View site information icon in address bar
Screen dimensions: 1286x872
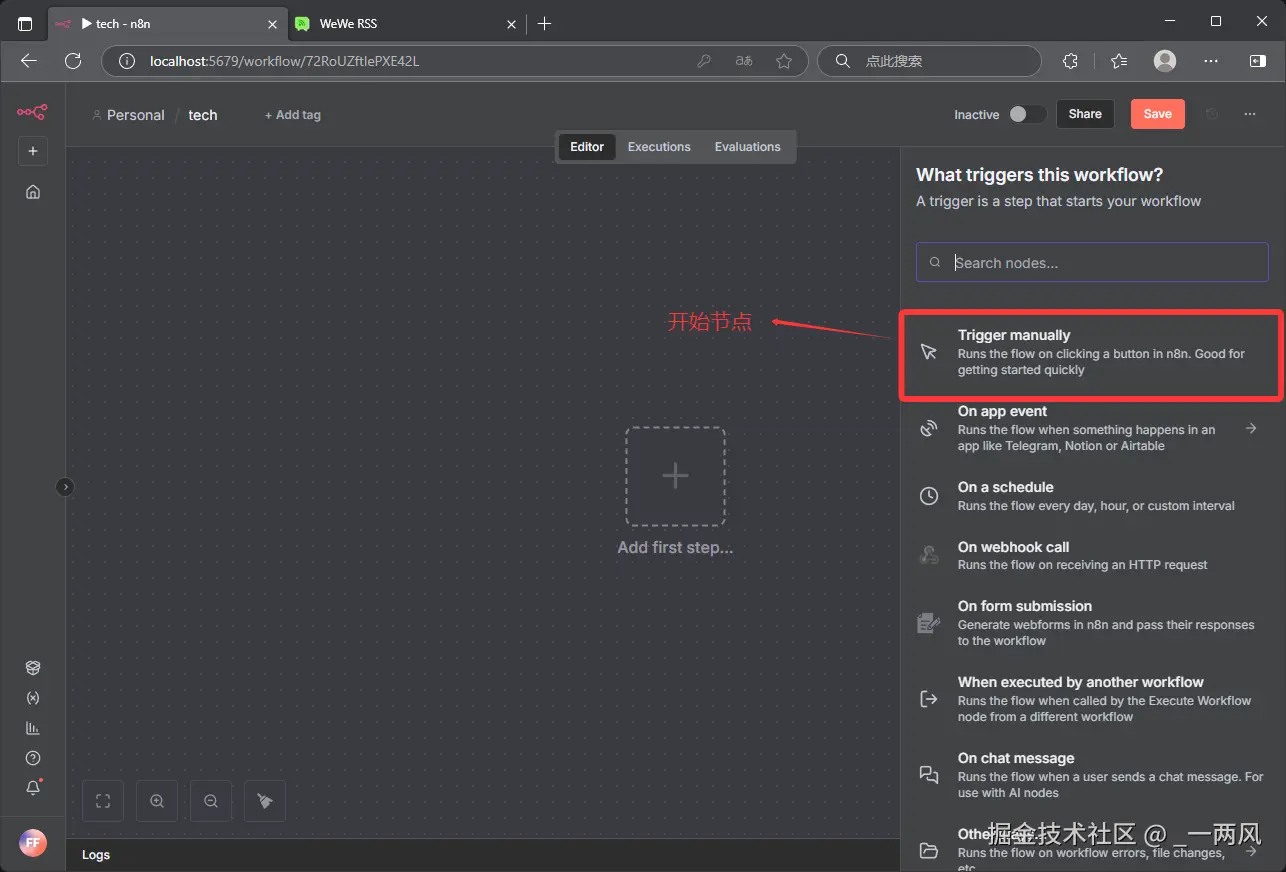tap(126, 61)
